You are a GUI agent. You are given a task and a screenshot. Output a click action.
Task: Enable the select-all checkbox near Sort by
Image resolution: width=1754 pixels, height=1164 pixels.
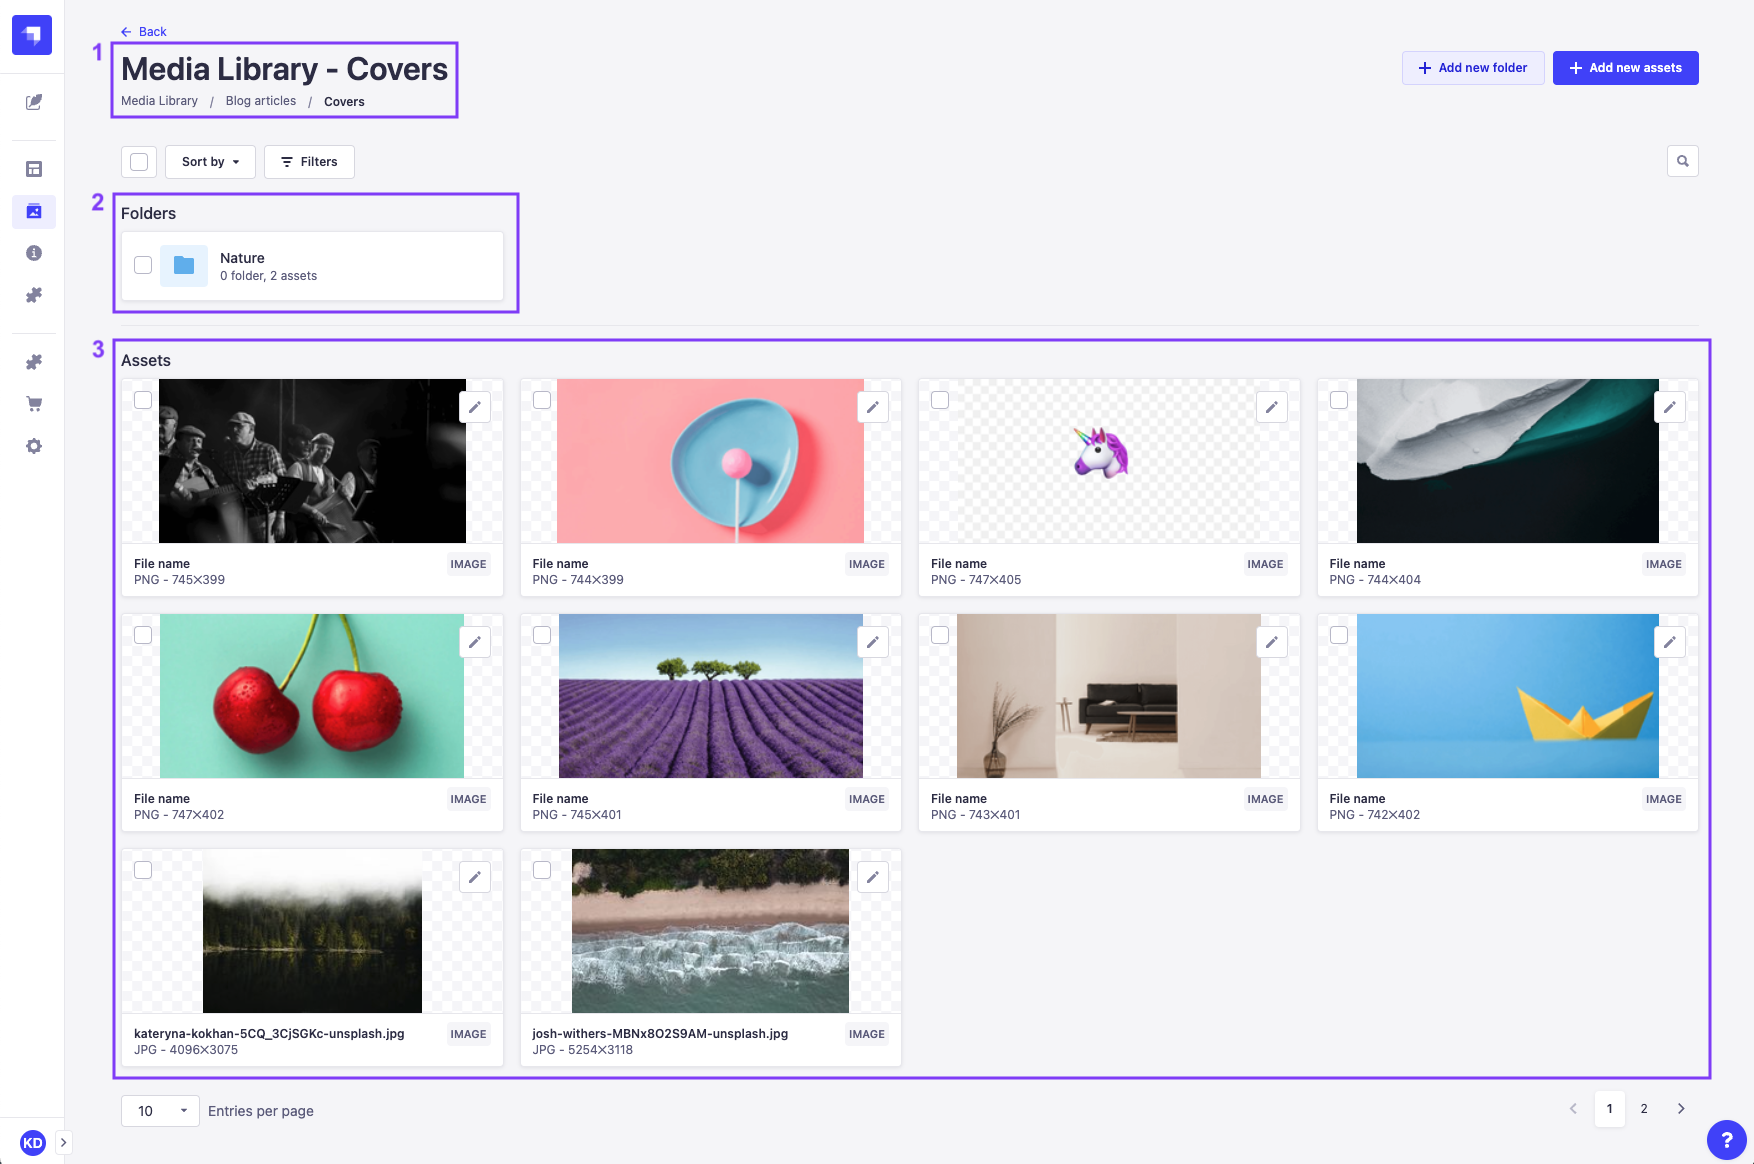pos(138,161)
